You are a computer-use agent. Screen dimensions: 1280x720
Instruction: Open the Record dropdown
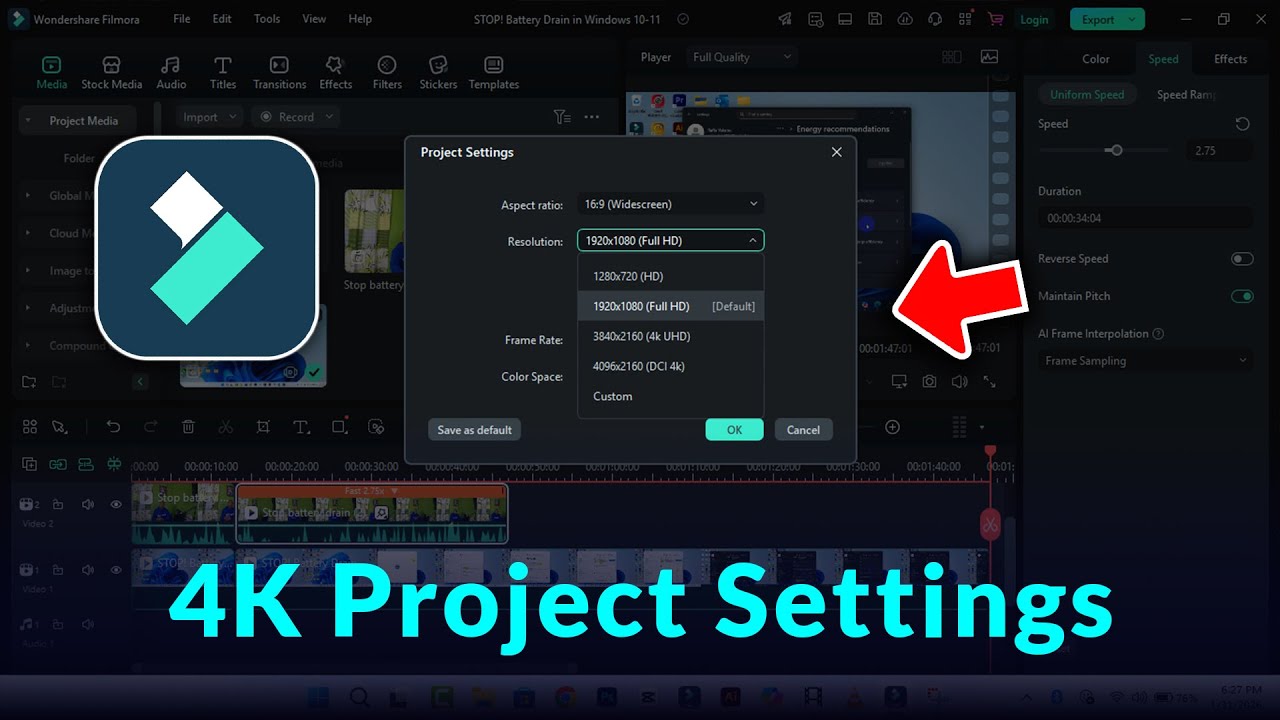pos(296,117)
